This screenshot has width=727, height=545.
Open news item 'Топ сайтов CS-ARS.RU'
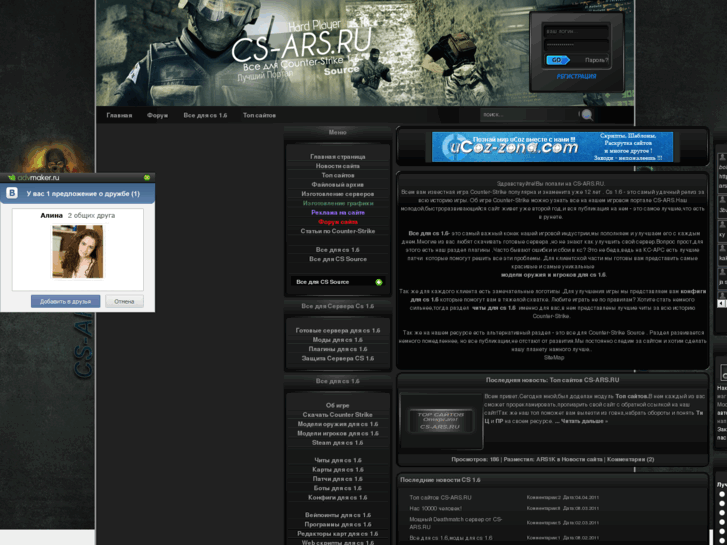coord(440,497)
